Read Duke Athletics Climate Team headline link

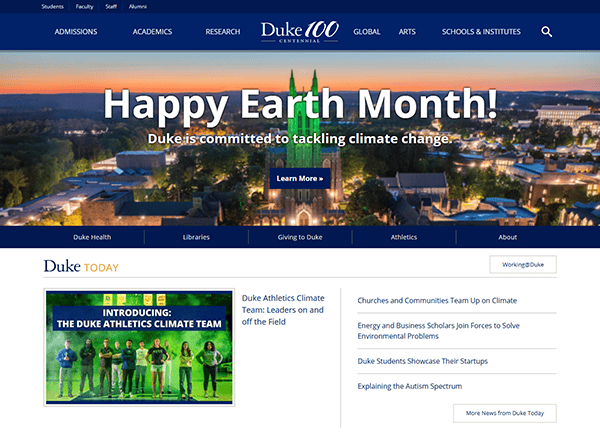(283, 310)
